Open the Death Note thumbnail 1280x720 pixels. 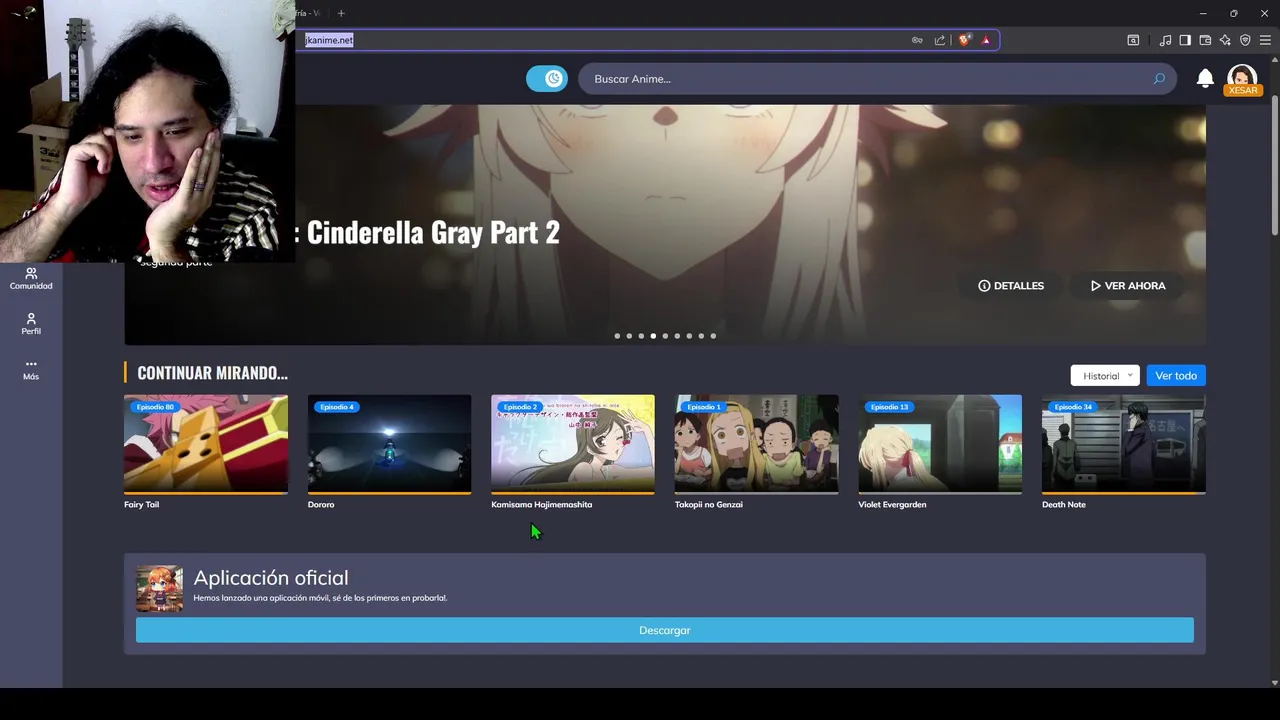tap(1124, 444)
